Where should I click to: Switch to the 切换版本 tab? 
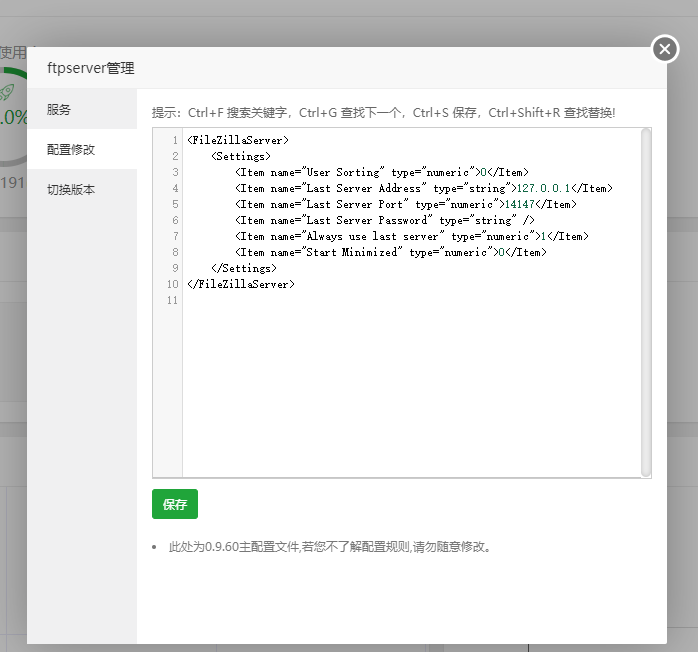click(82, 189)
